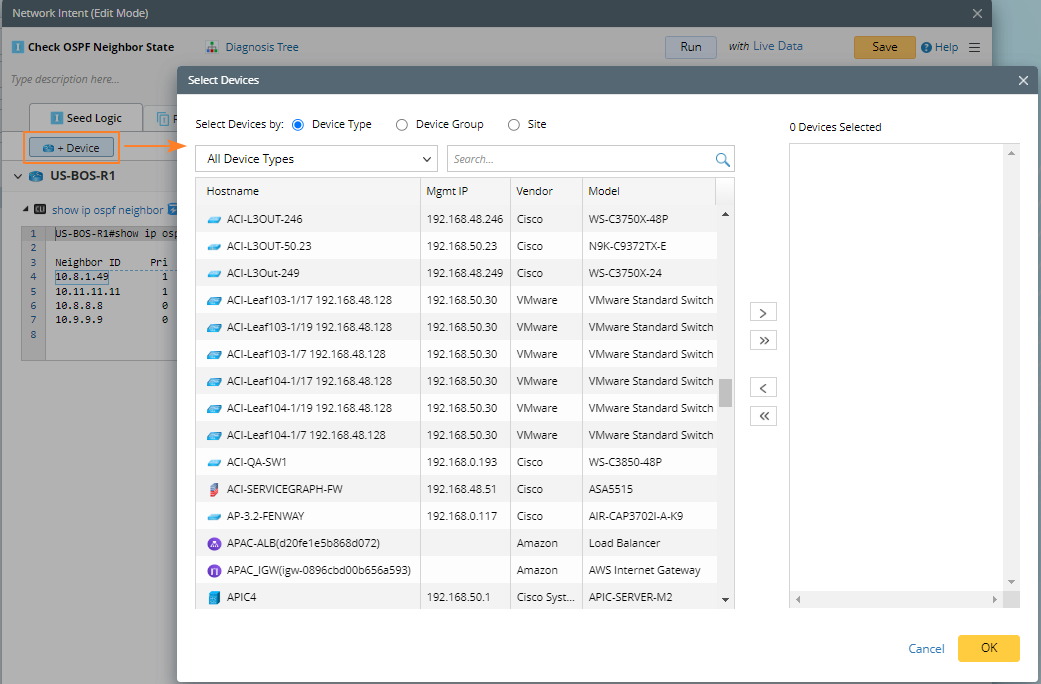This screenshot has height=684, width=1041.
Task: Select the Site radio button
Action: pyautogui.click(x=514, y=125)
